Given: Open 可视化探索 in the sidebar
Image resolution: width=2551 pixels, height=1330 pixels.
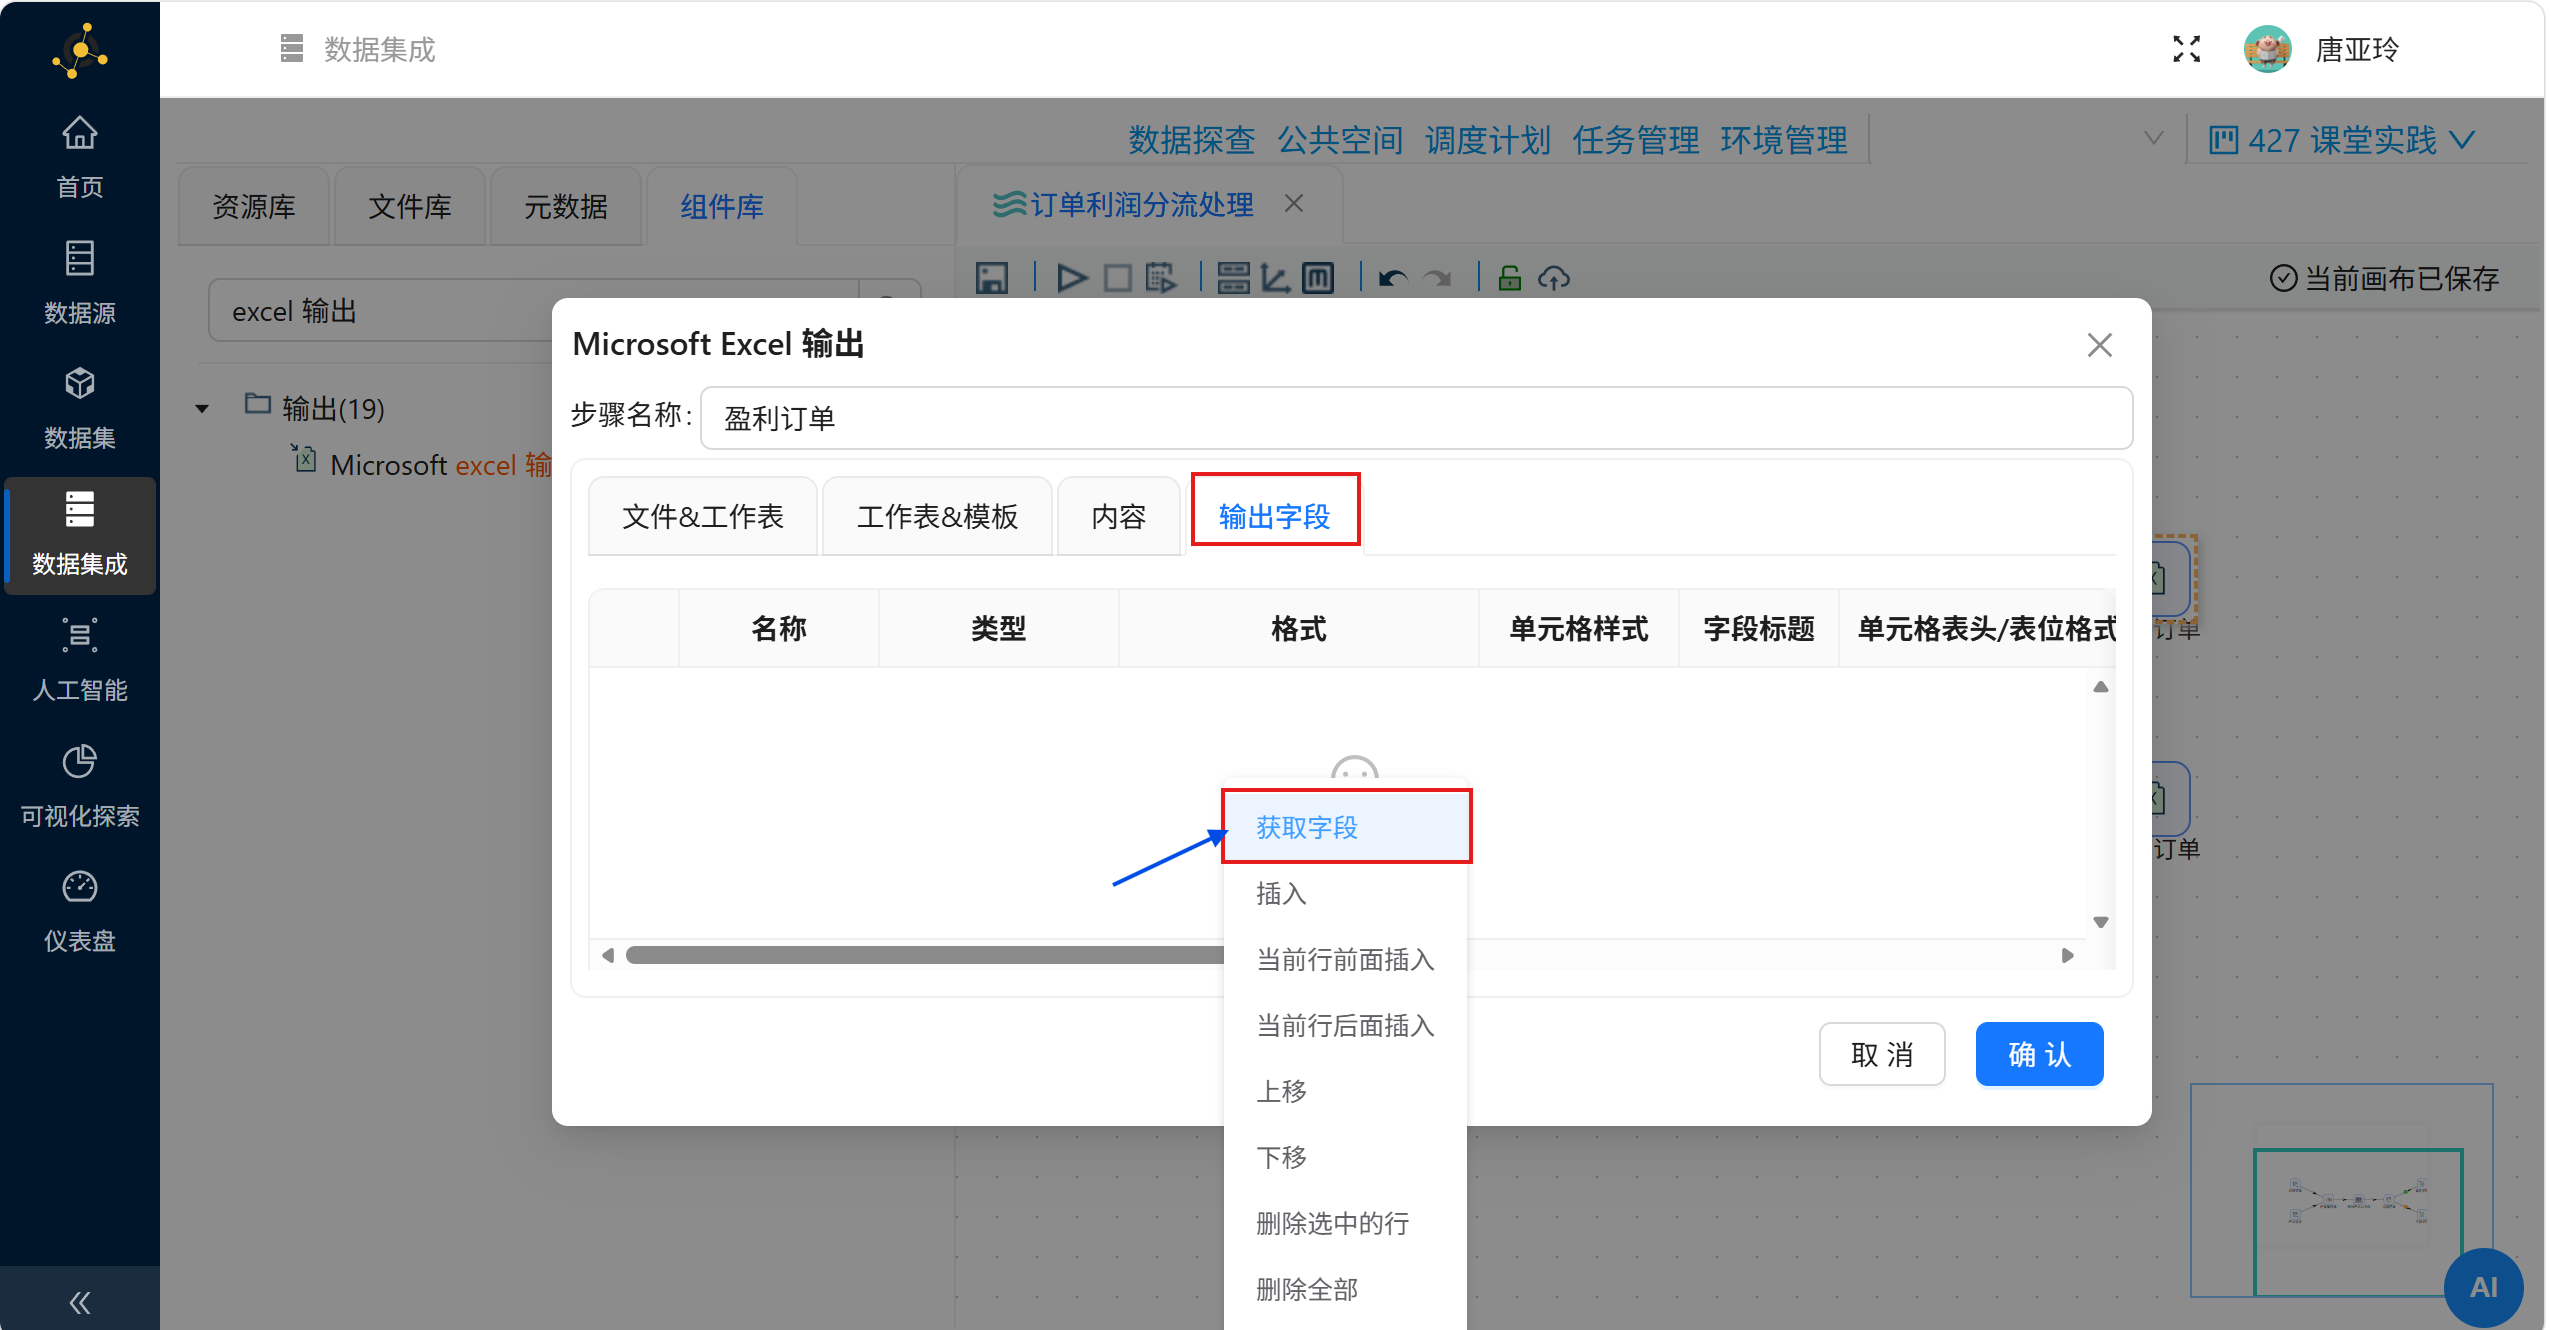Looking at the screenshot, I should [x=79, y=786].
